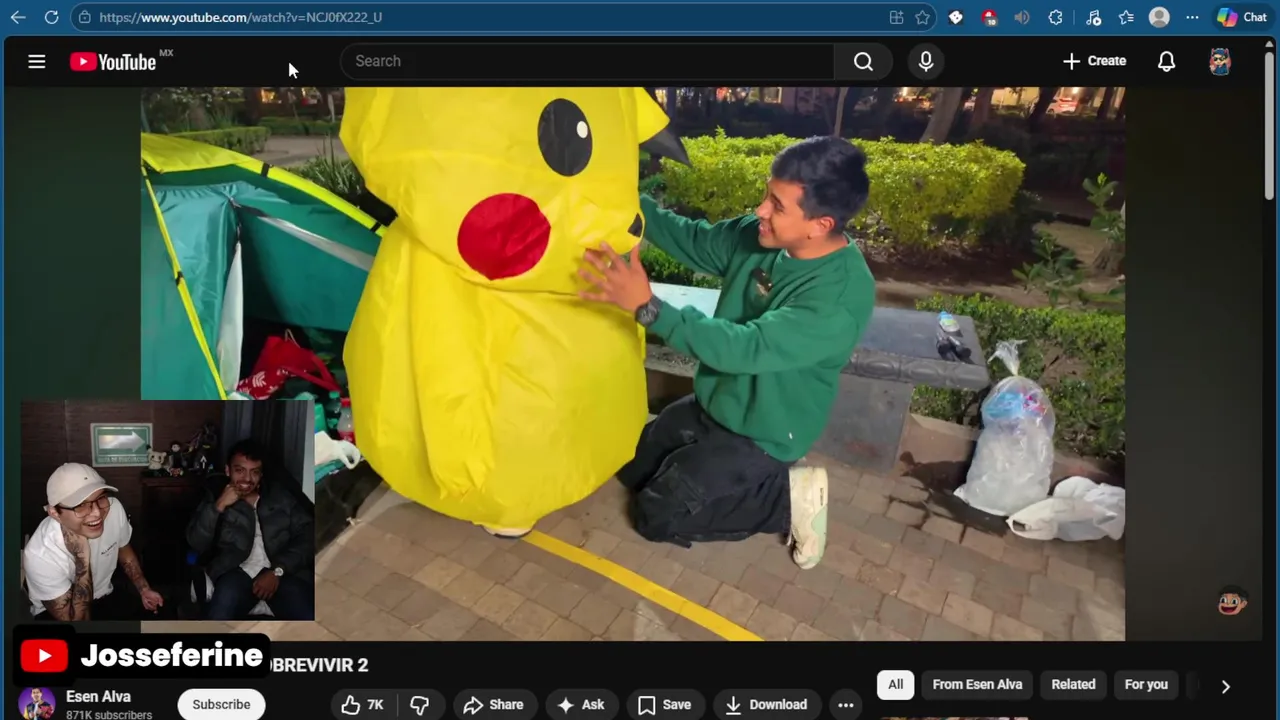The image size is (1280, 720).
Task: Open the favorites list icon
Action: coord(1126,17)
